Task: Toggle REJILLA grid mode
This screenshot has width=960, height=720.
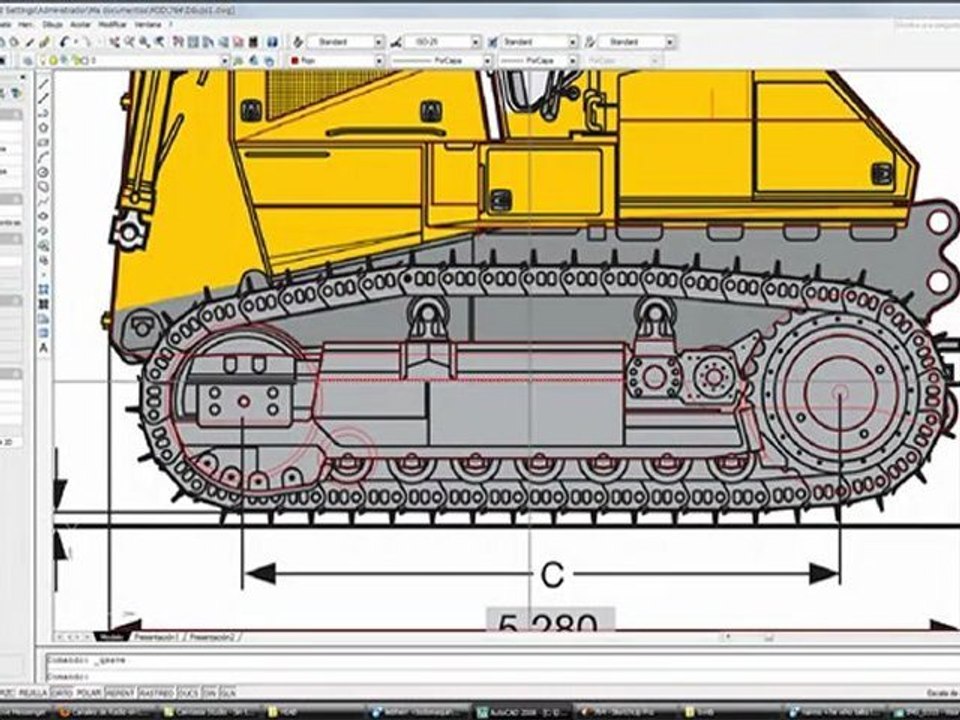Action: click(32, 693)
